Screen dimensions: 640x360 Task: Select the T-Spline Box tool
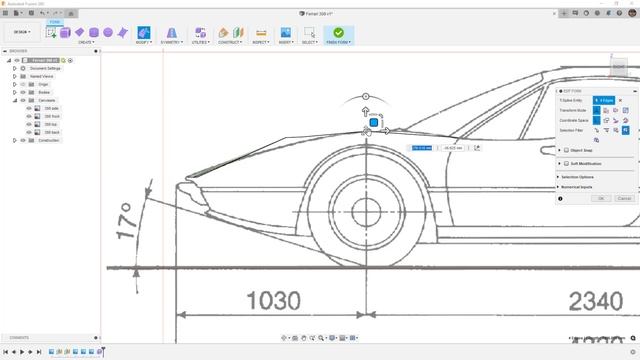tap(65, 33)
